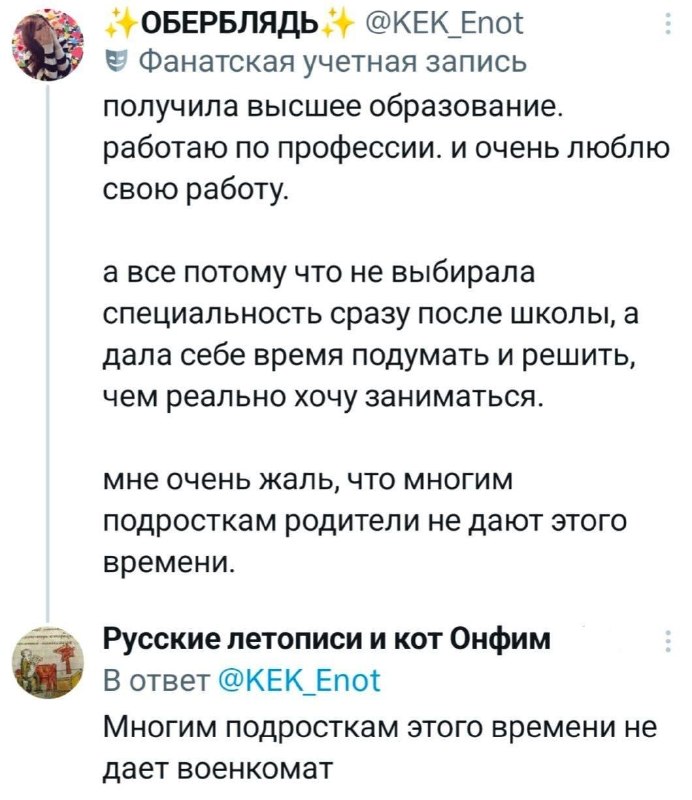The width and height of the screenshot is (692, 800).
Task: Click the fan account mask icon
Action: click(x=116, y=62)
